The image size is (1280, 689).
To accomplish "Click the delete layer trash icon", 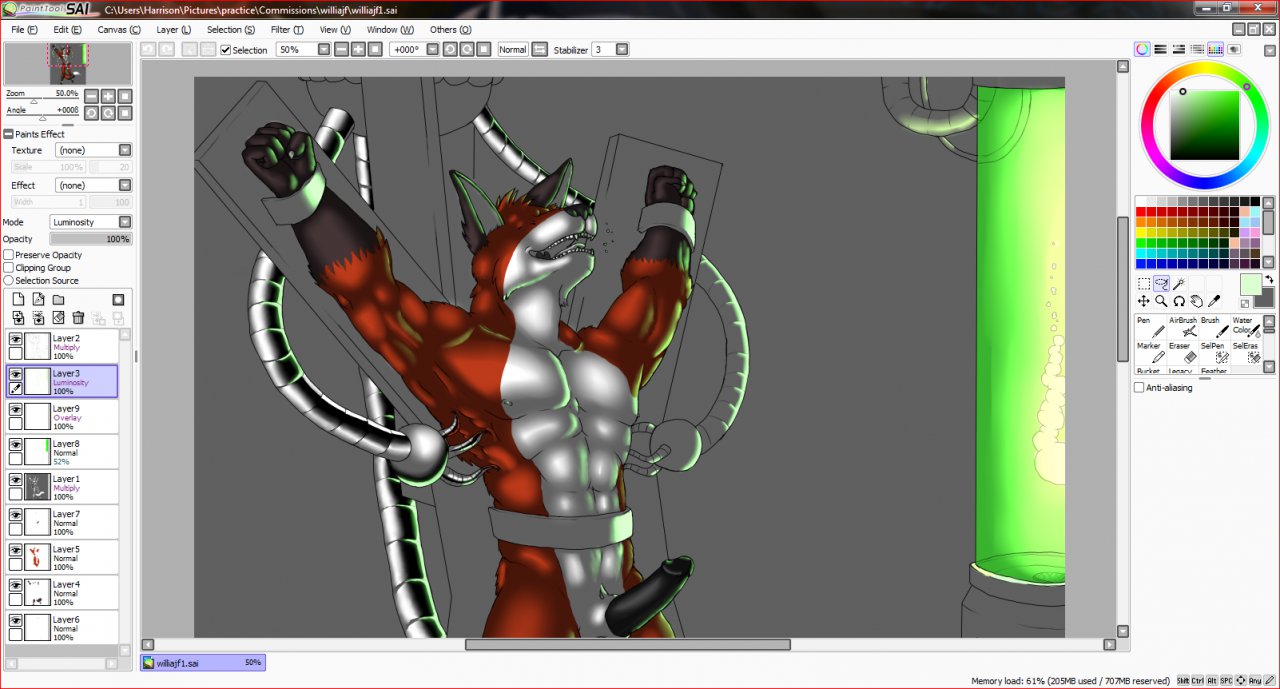I will tap(78, 318).
